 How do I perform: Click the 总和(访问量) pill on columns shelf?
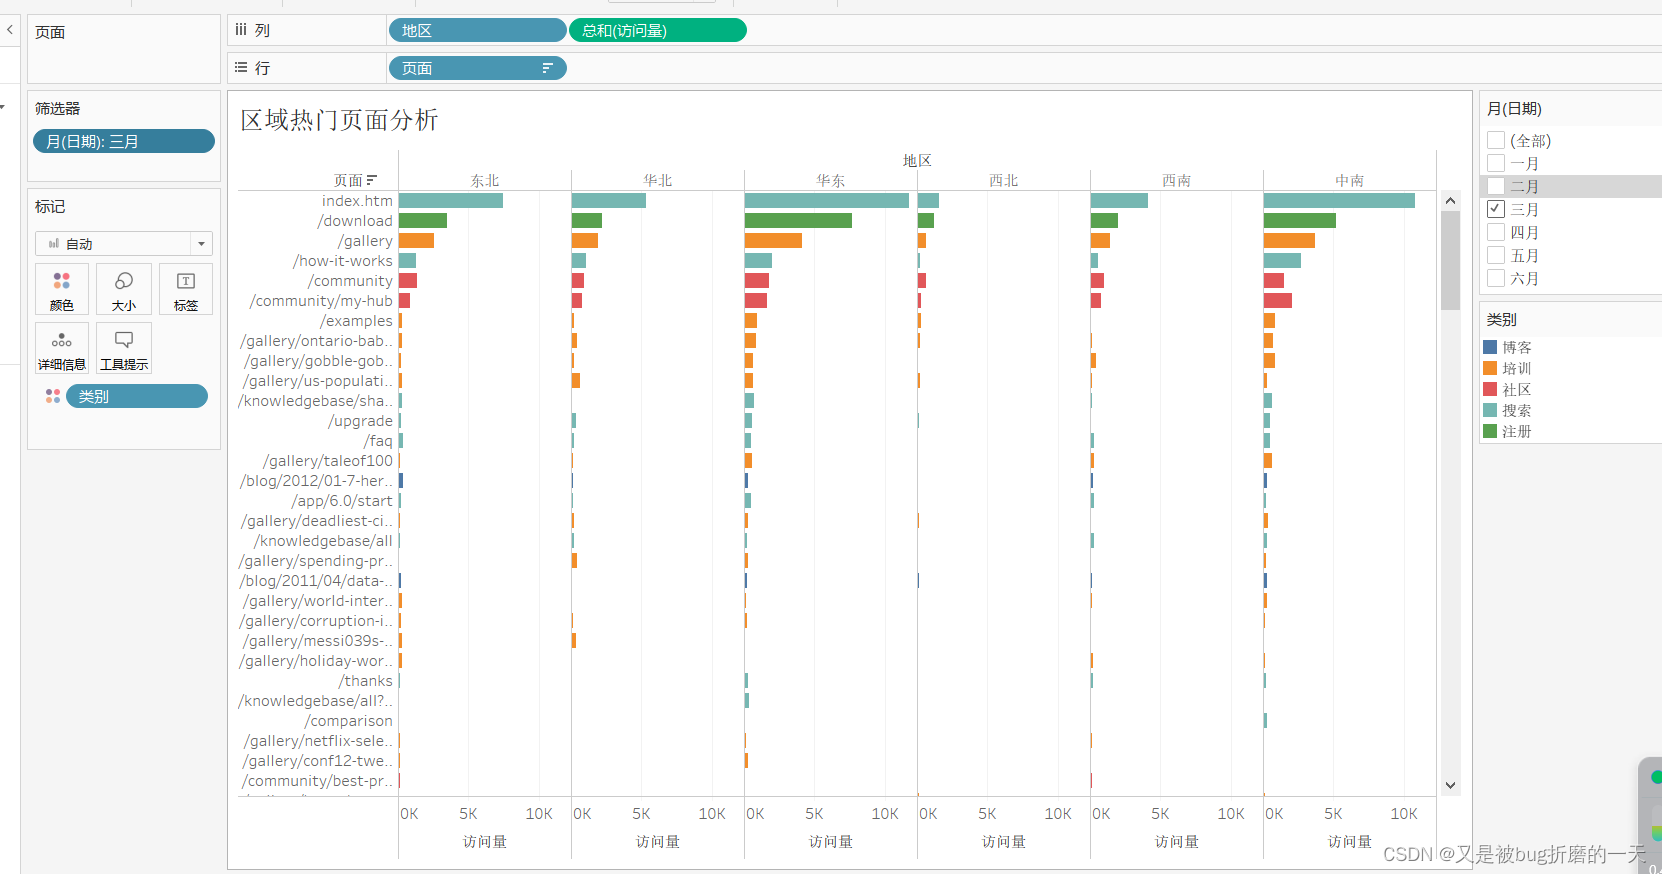(658, 31)
